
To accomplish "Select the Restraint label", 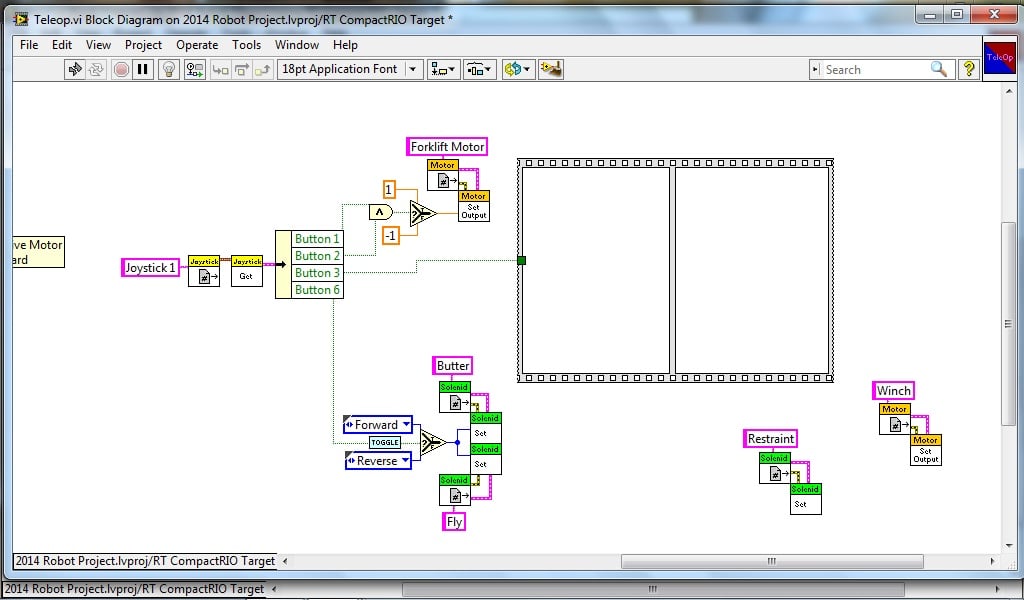I will point(771,439).
